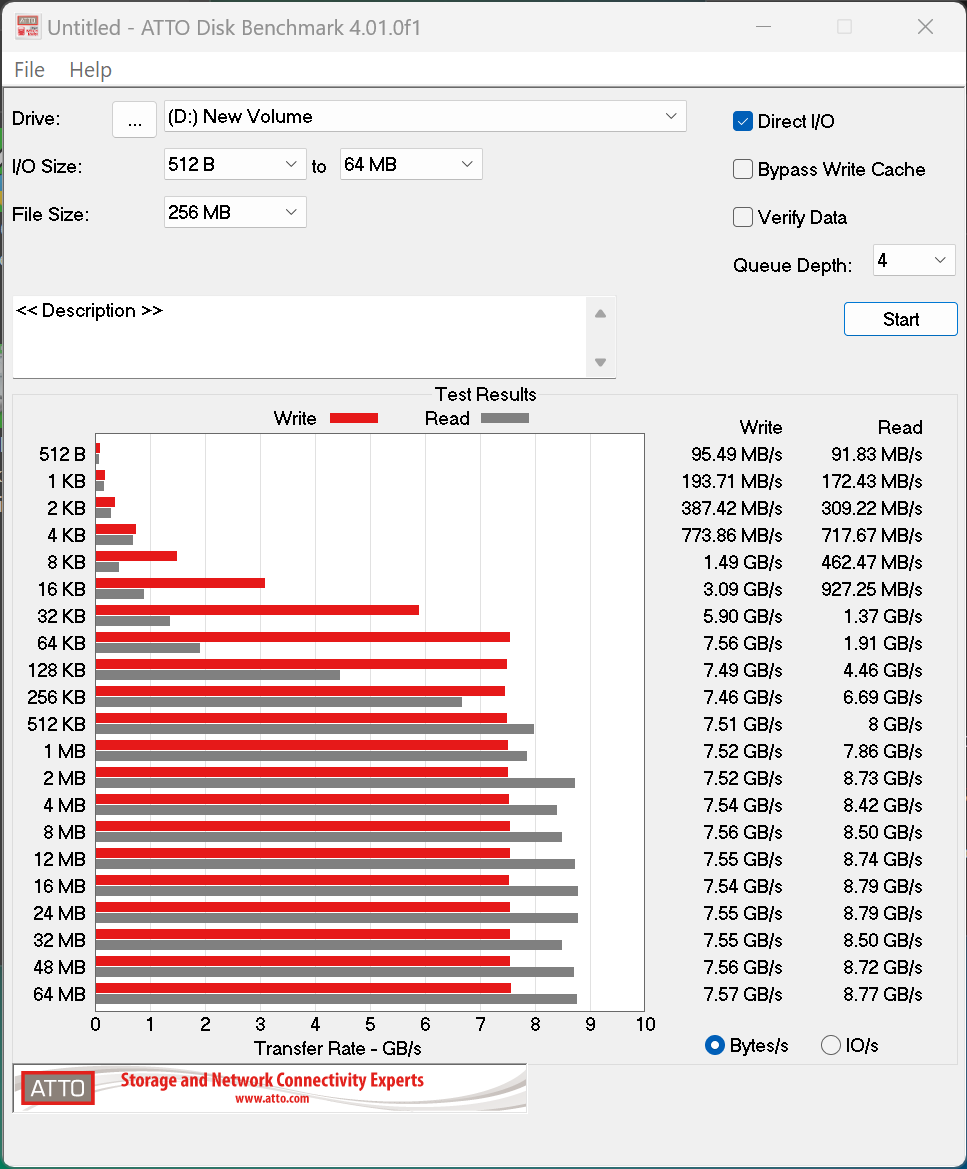
Task: Enable the Verify Data checkbox
Action: pyautogui.click(x=743, y=217)
